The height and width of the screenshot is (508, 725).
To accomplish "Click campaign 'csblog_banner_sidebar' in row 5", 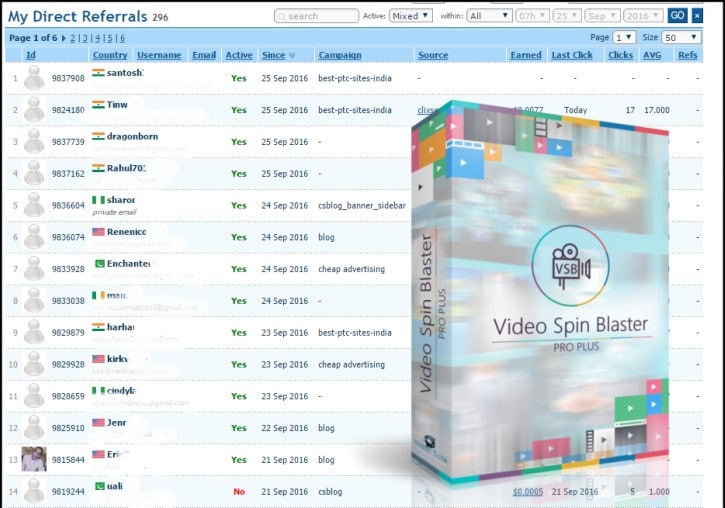I will pos(362,206).
